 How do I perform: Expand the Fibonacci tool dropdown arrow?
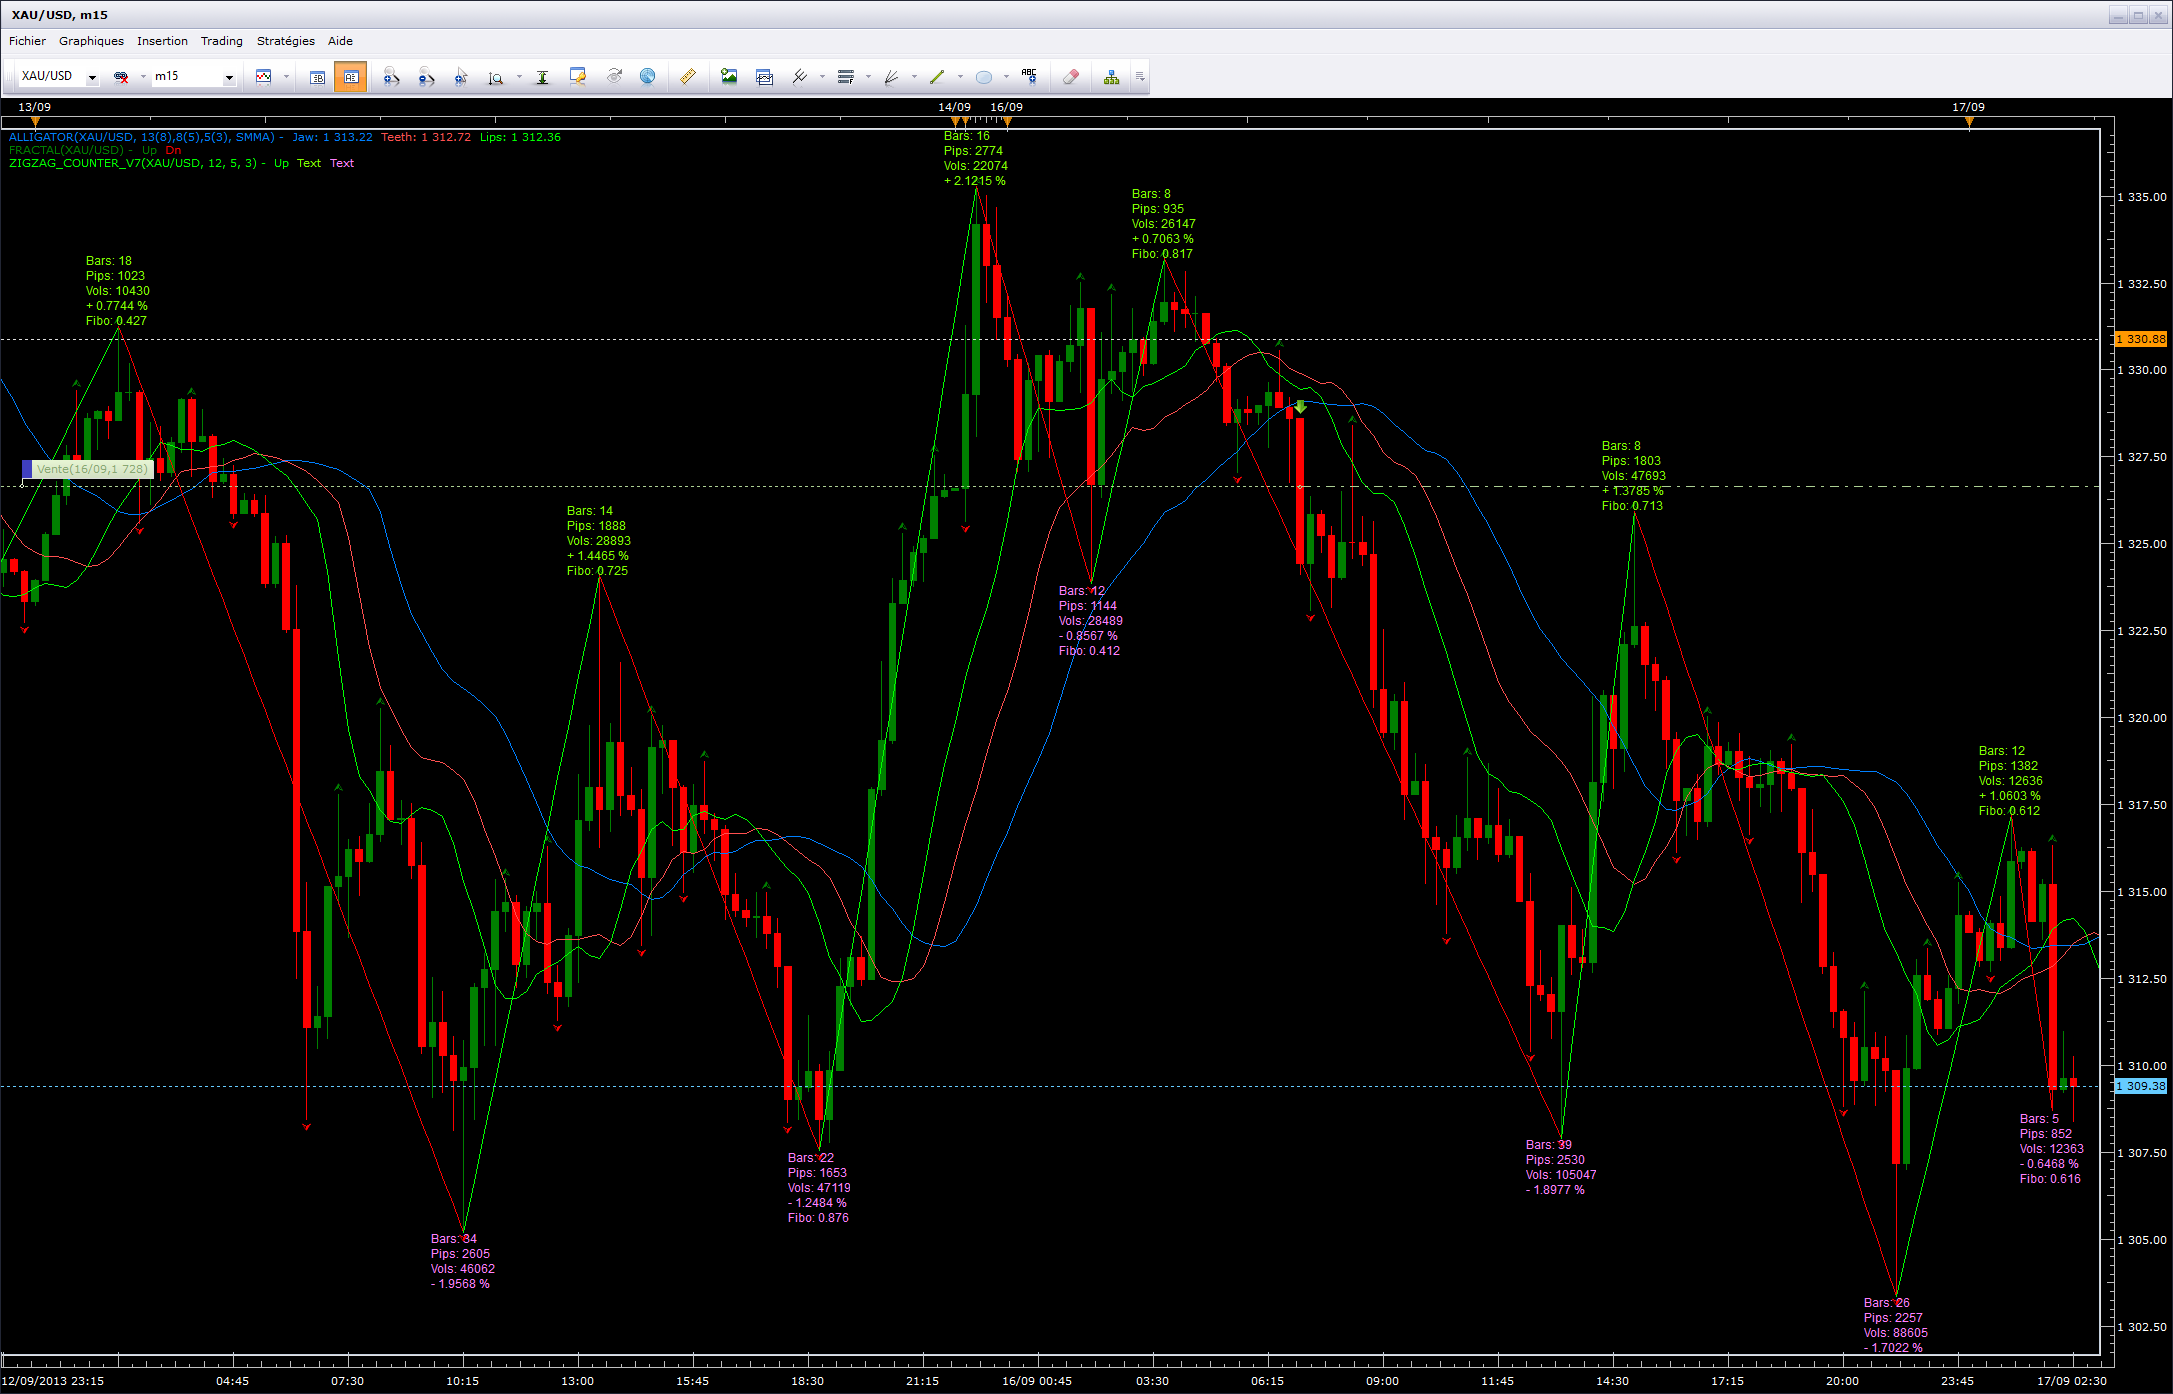coord(868,77)
